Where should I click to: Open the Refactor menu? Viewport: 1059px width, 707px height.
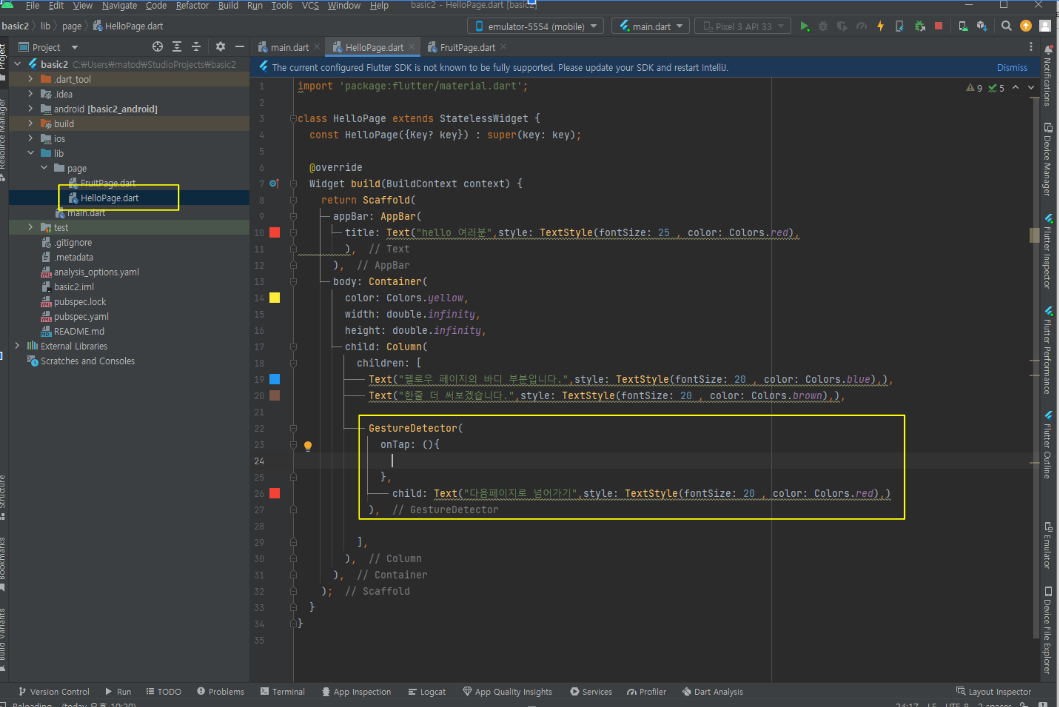click(x=192, y=5)
